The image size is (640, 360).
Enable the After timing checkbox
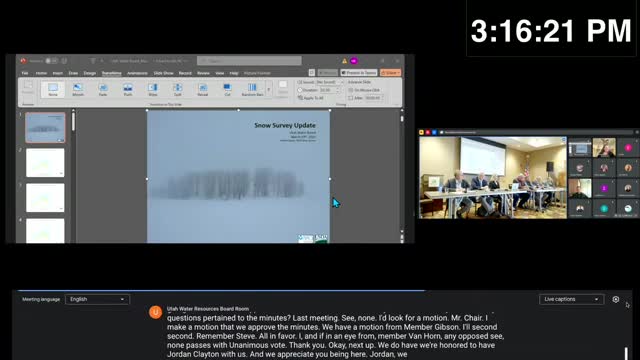tap(351, 98)
